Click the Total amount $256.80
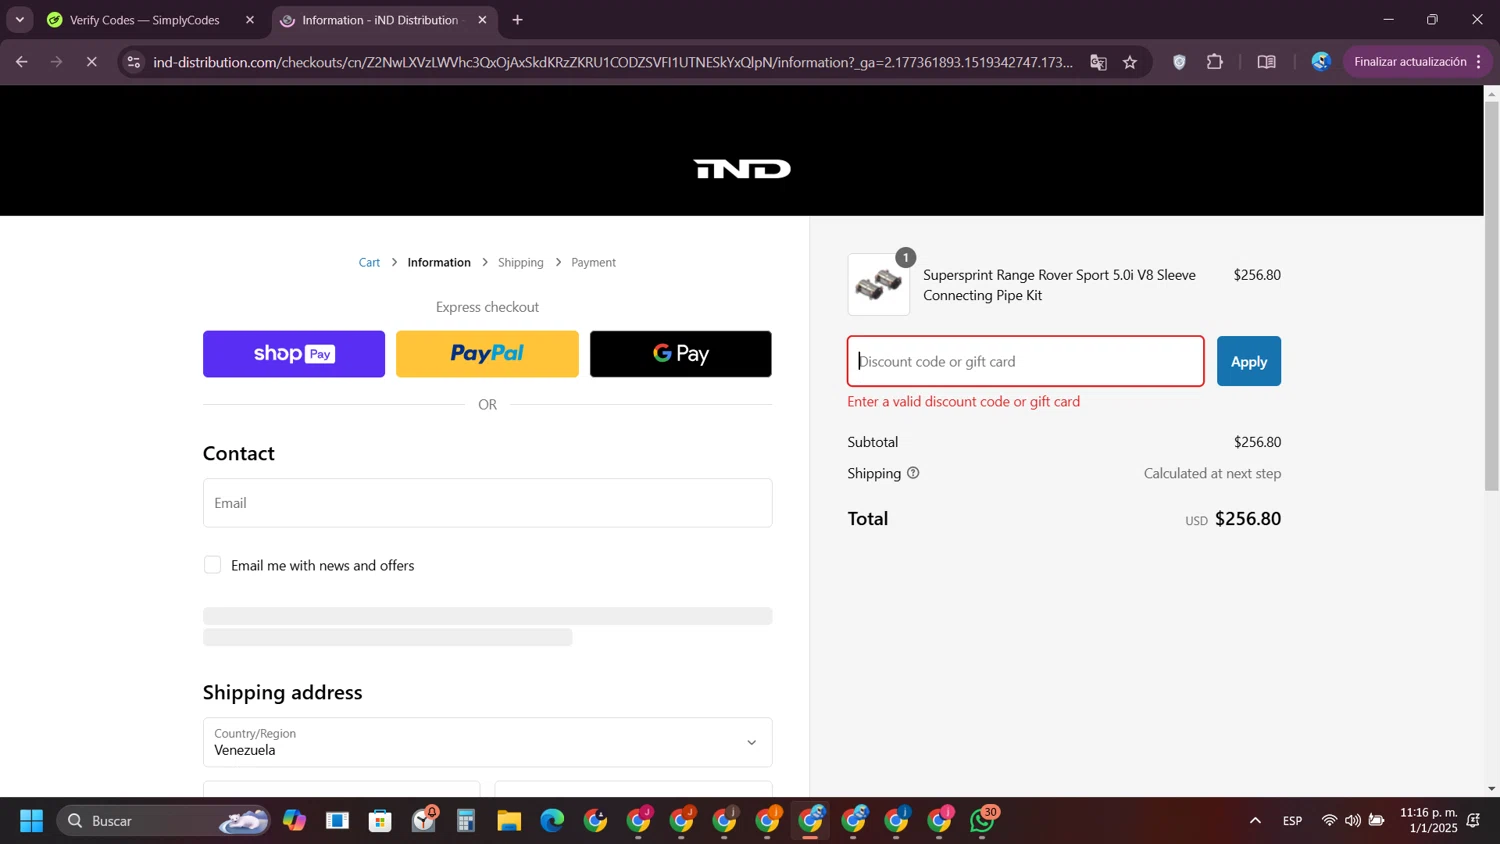 click(1248, 519)
